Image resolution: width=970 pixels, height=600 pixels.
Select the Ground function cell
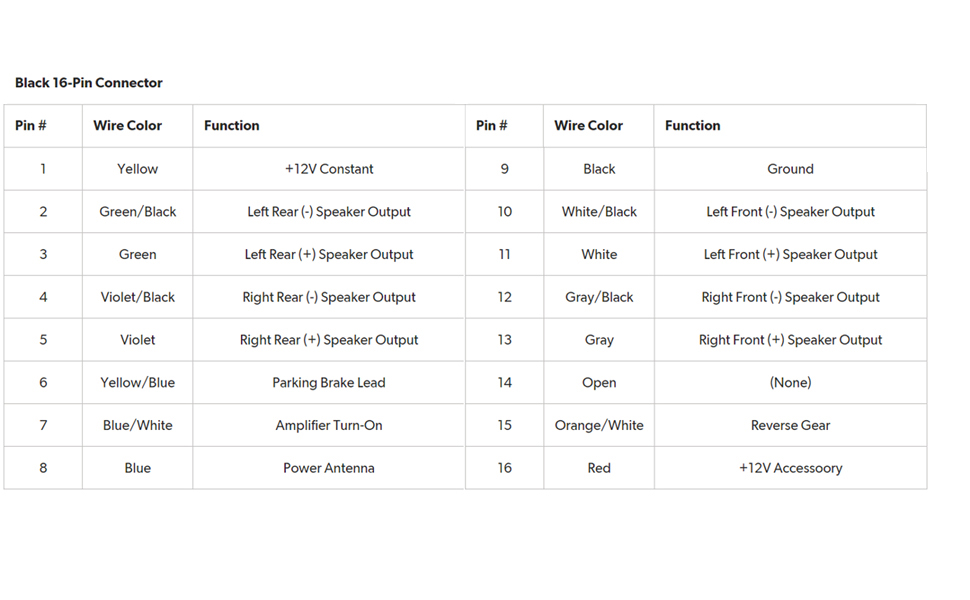click(x=790, y=169)
